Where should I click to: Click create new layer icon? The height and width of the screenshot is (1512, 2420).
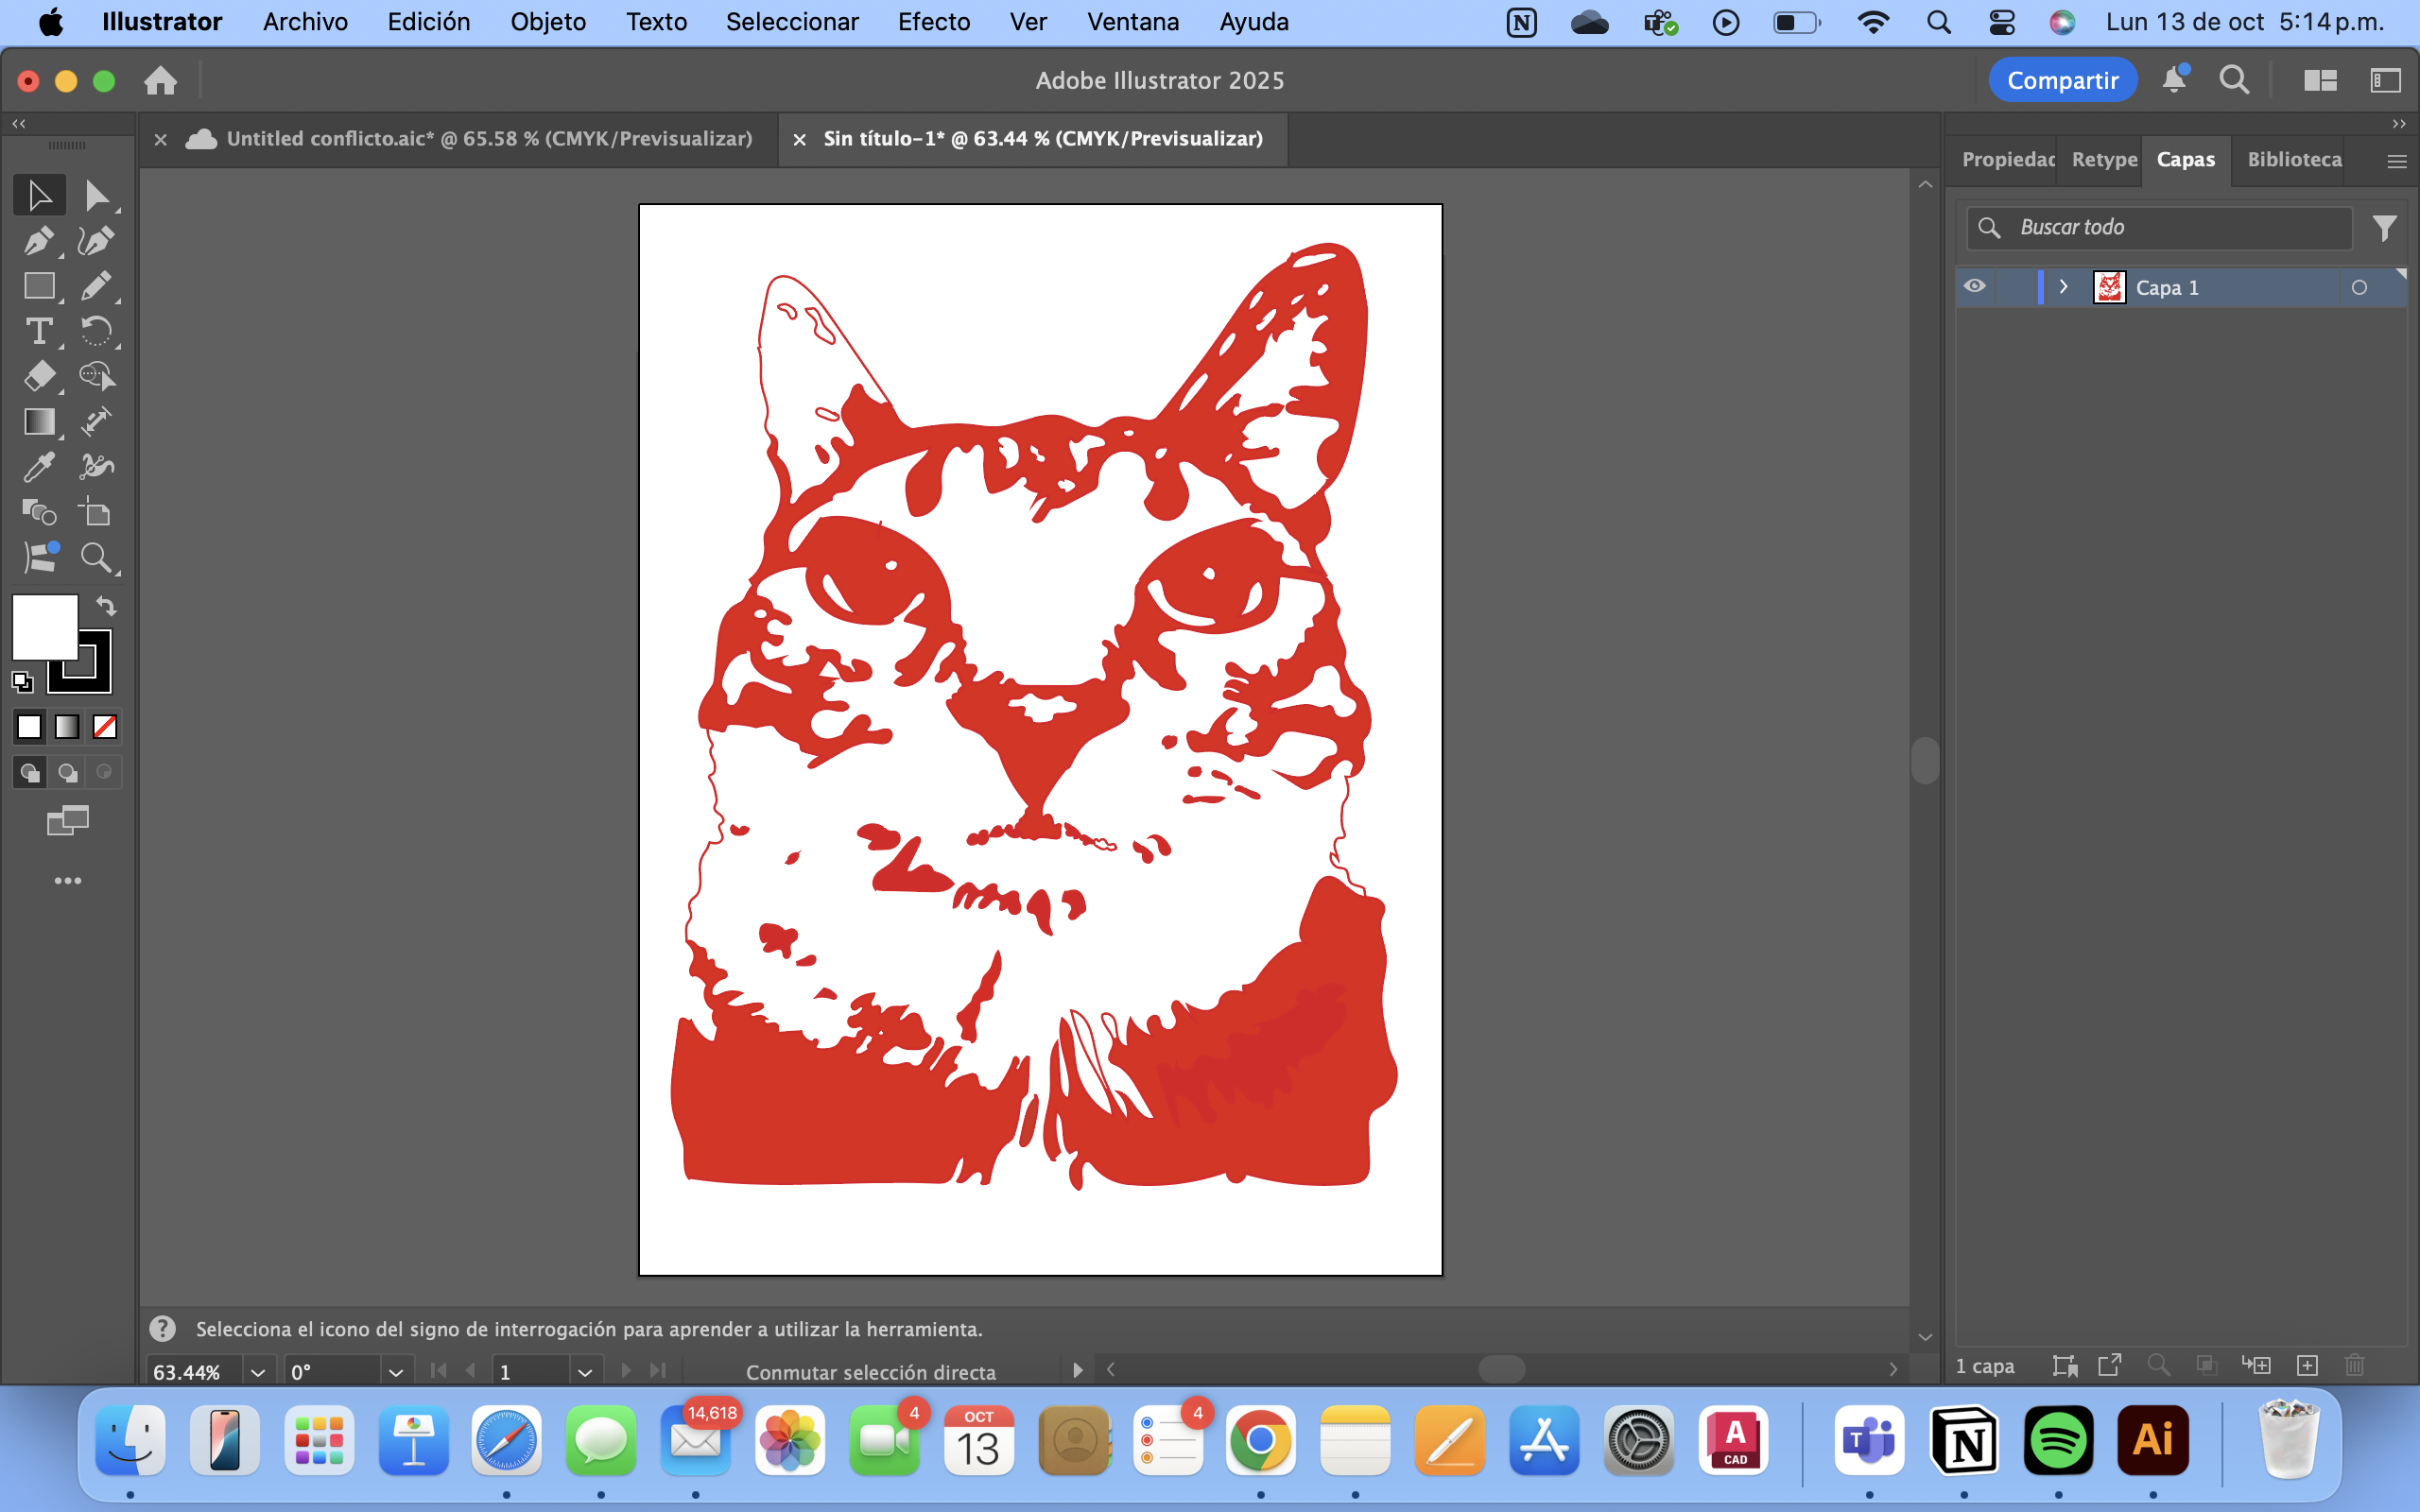pos(2307,1365)
